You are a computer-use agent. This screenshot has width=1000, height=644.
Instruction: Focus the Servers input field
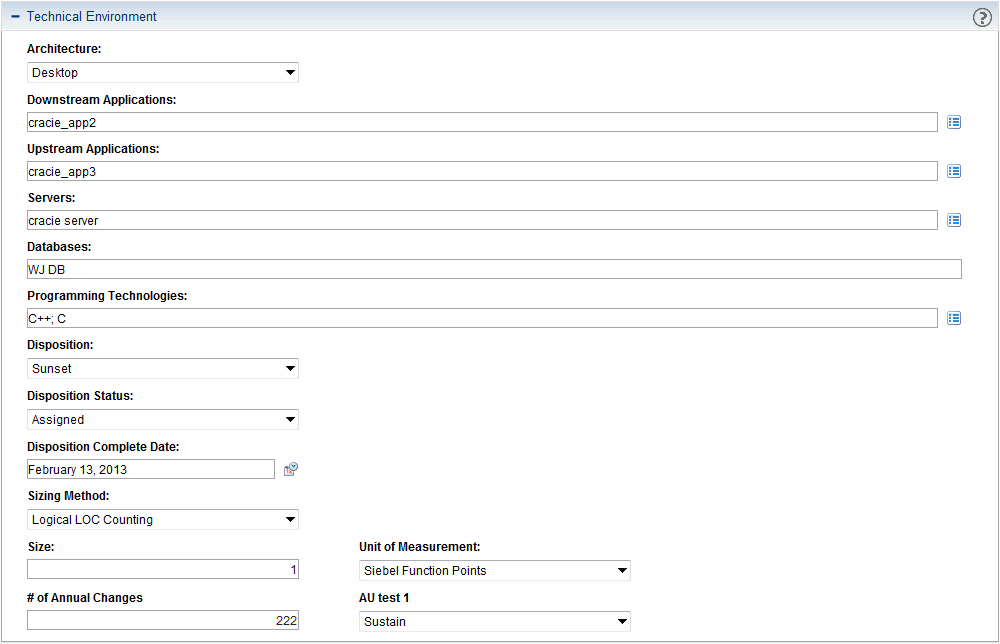482,220
